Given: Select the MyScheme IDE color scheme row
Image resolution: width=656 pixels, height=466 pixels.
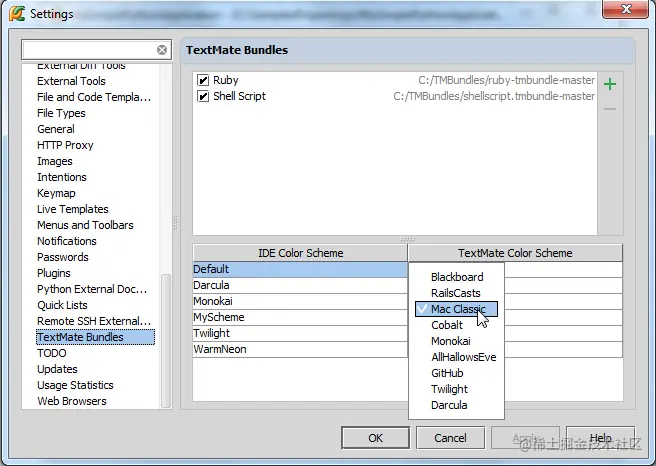Looking at the screenshot, I should (x=300, y=317).
